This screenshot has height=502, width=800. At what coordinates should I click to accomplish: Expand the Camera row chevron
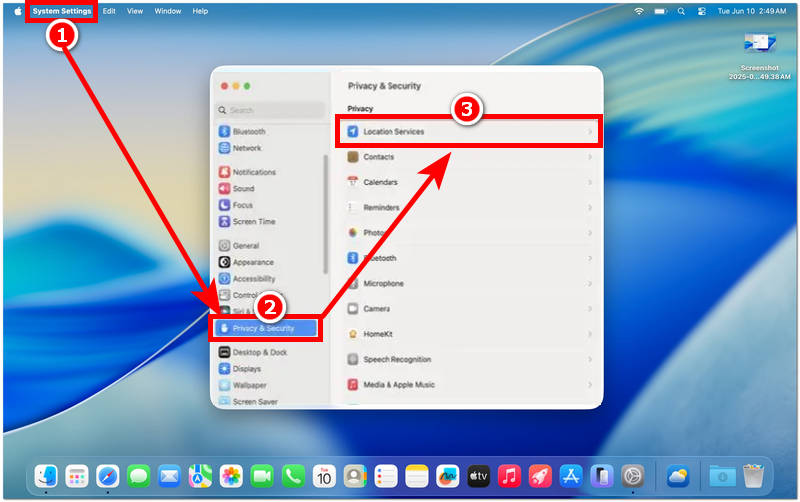(x=589, y=309)
